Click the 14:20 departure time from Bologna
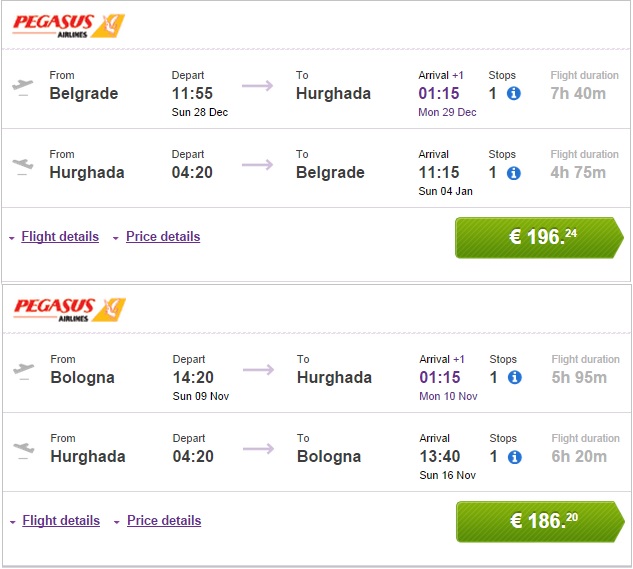 (x=193, y=378)
